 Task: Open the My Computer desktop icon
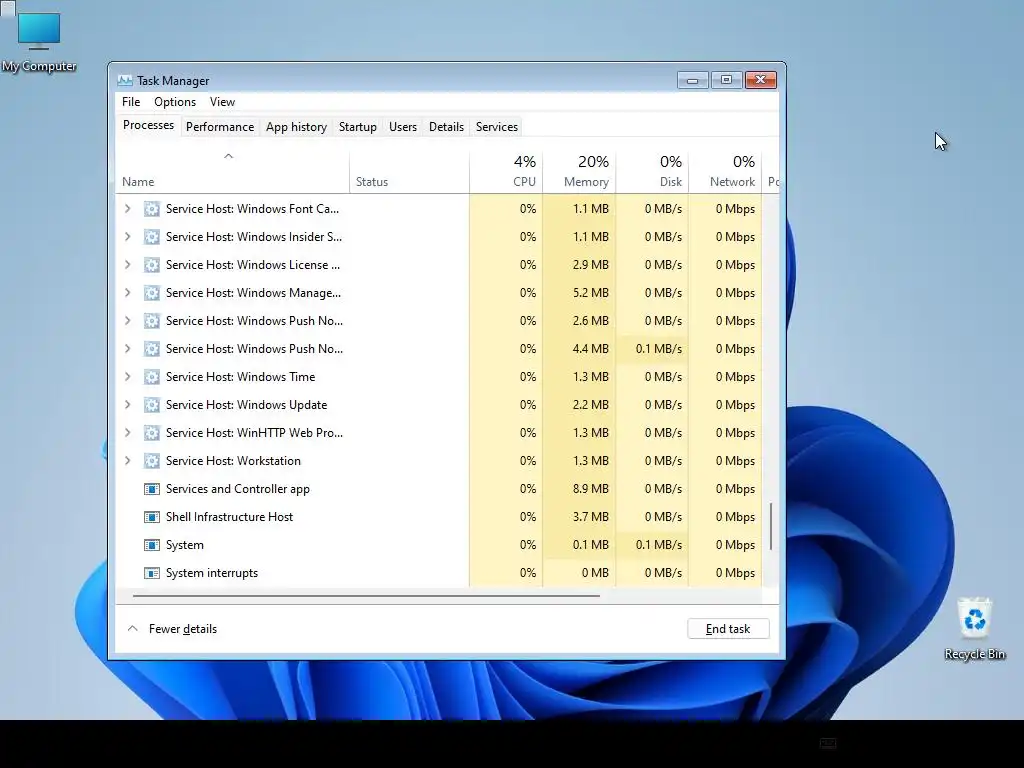(39, 42)
